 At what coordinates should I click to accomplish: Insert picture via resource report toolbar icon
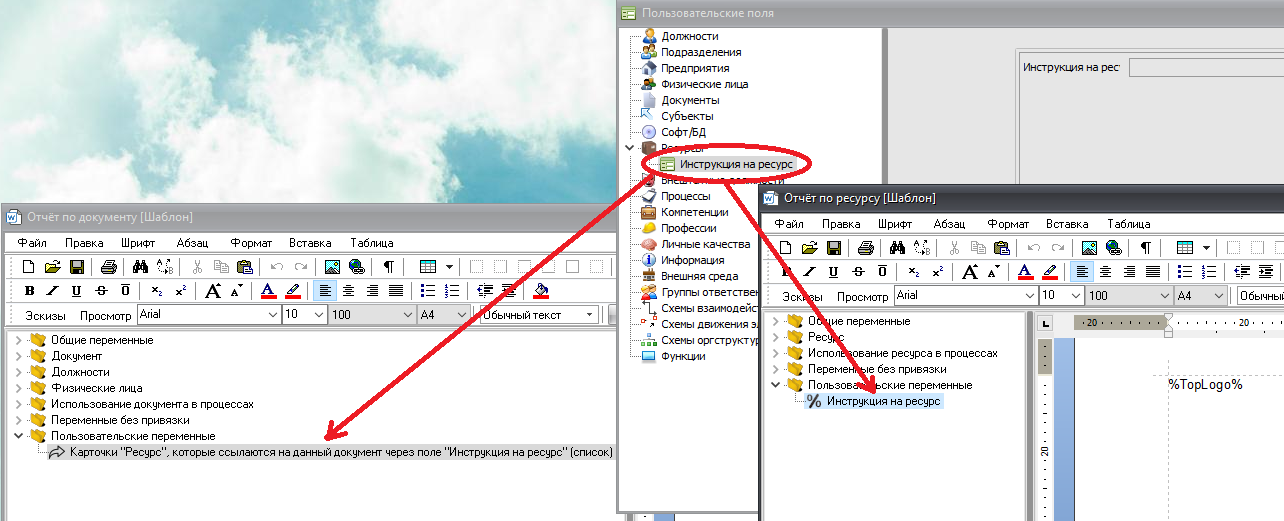[1090, 248]
